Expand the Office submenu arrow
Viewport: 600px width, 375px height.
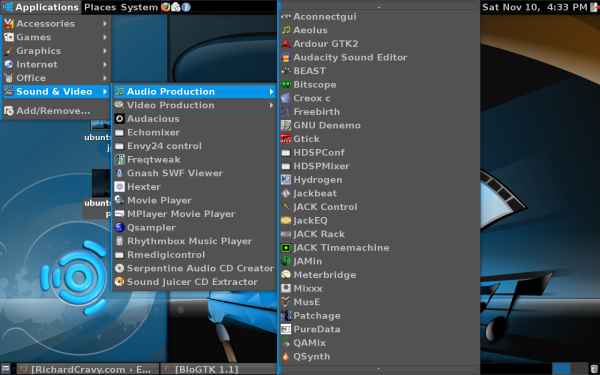(105, 78)
